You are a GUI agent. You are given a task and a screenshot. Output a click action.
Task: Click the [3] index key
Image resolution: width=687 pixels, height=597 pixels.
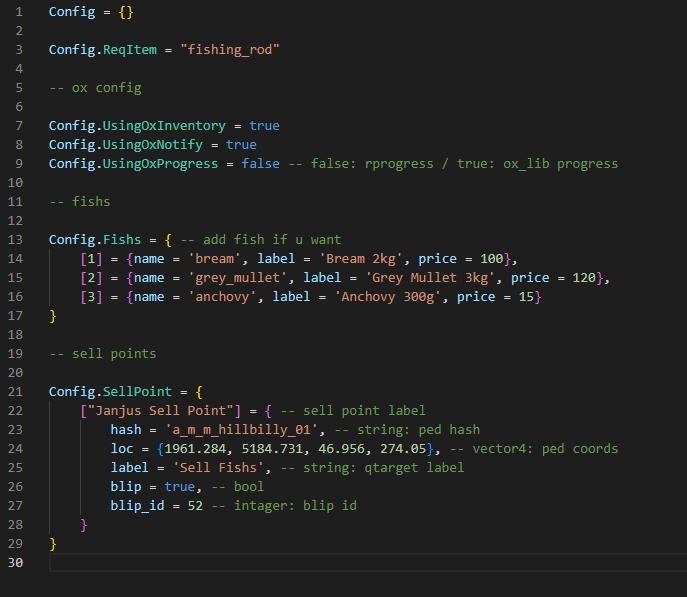pyautogui.click(x=91, y=297)
